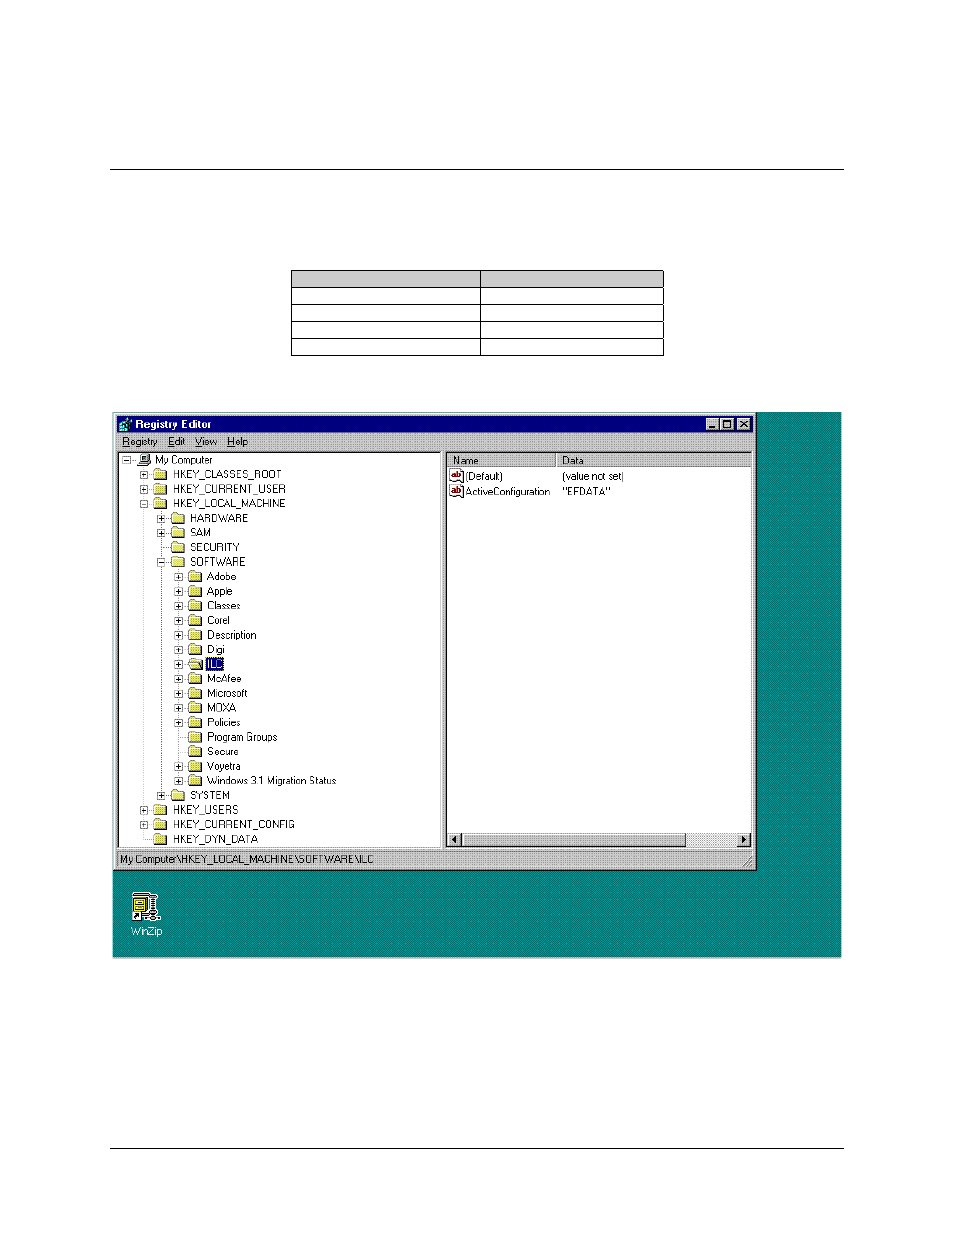Click the right pane's right scroll arrow
Image resolution: width=954 pixels, height=1235 pixels.
click(743, 840)
